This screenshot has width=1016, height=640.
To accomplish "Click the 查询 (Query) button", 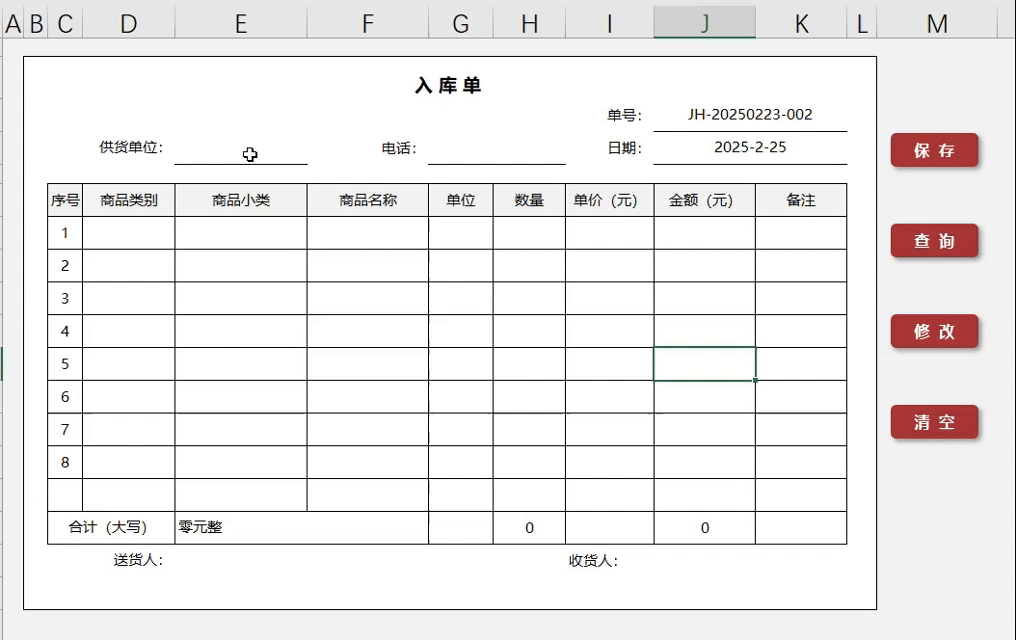I will [x=934, y=241].
